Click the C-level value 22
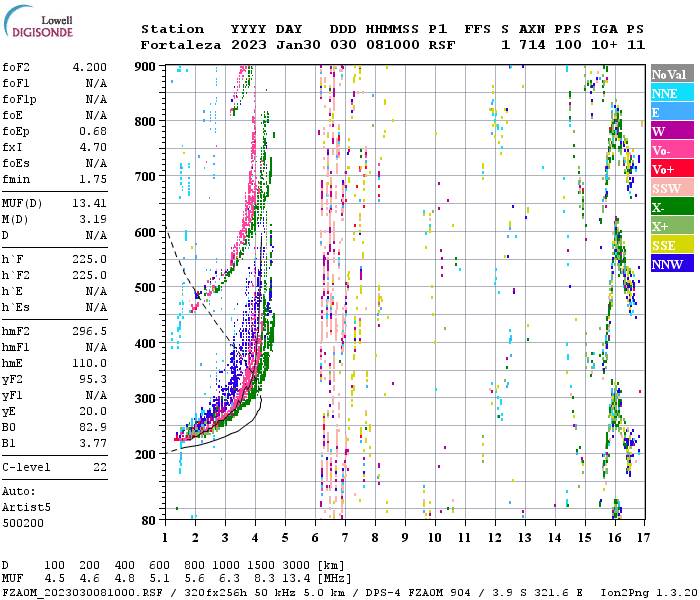This screenshot has height=600, width=700. click(100, 467)
